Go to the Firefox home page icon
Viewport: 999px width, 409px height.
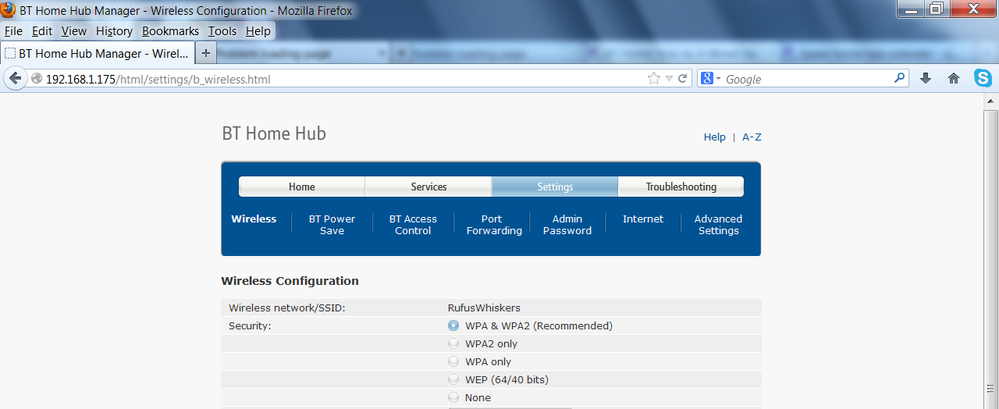[954, 78]
